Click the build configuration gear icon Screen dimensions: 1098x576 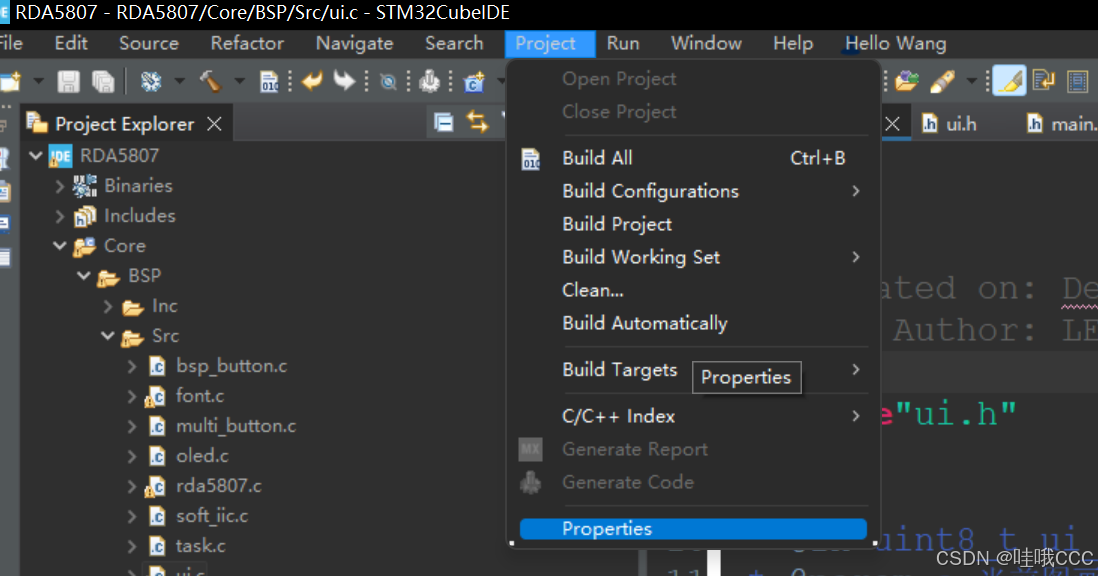(151, 82)
